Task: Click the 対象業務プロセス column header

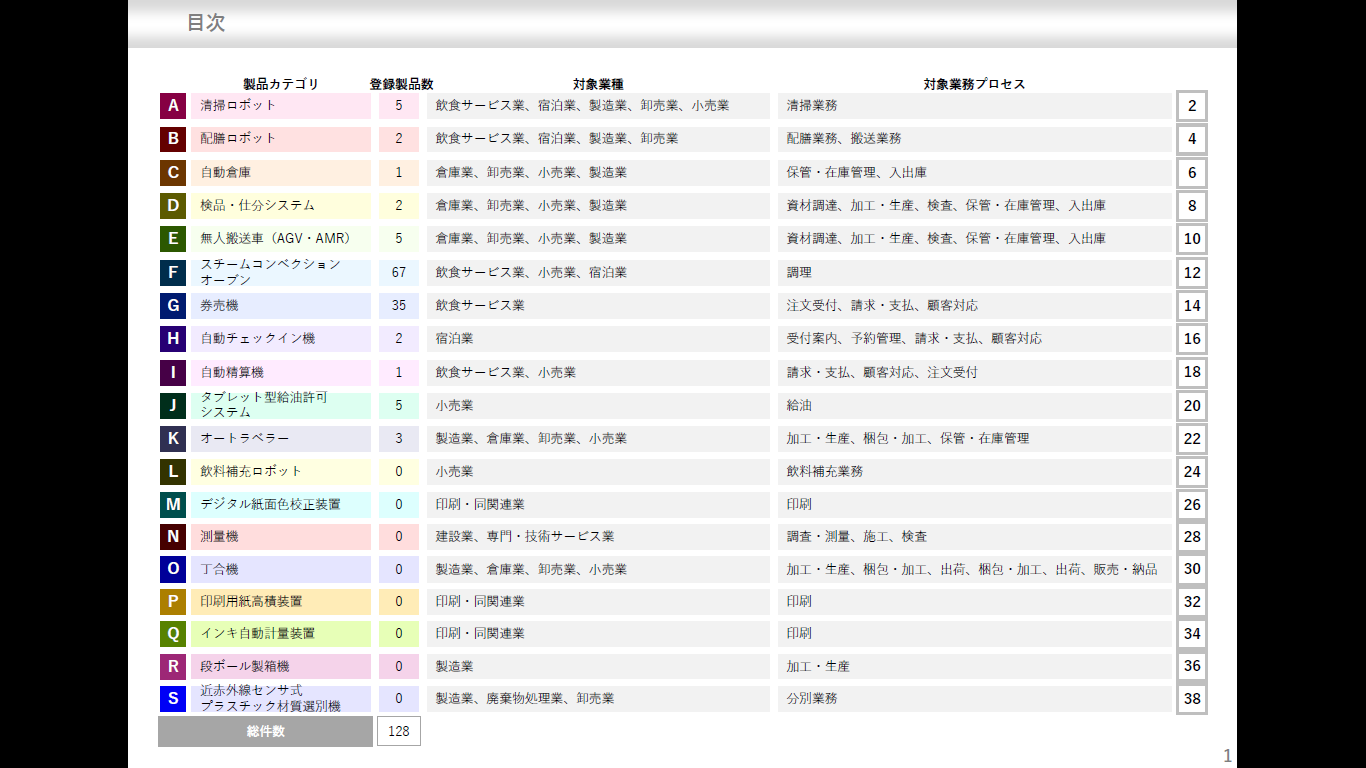Action: click(x=974, y=84)
